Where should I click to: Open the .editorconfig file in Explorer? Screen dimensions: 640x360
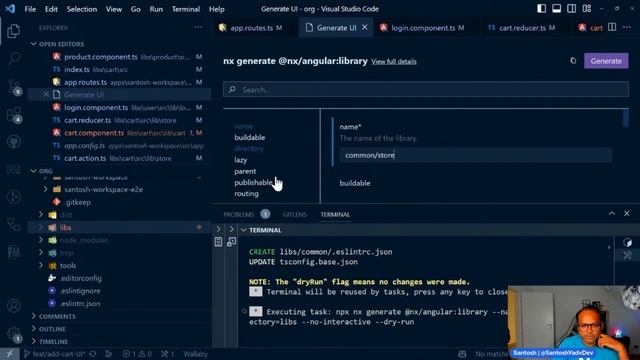(80, 278)
